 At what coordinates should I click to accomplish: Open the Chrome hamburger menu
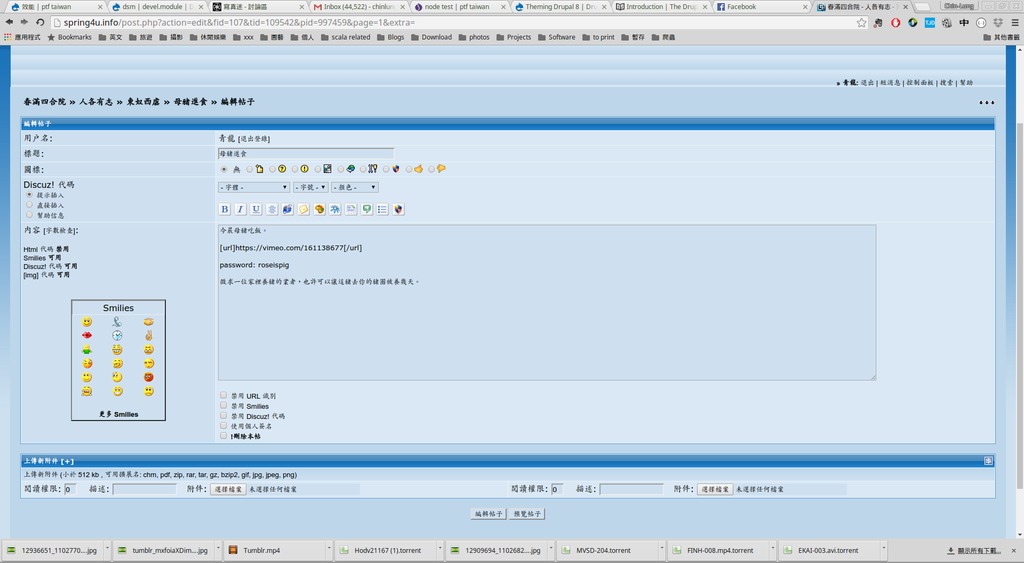coord(1013,22)
